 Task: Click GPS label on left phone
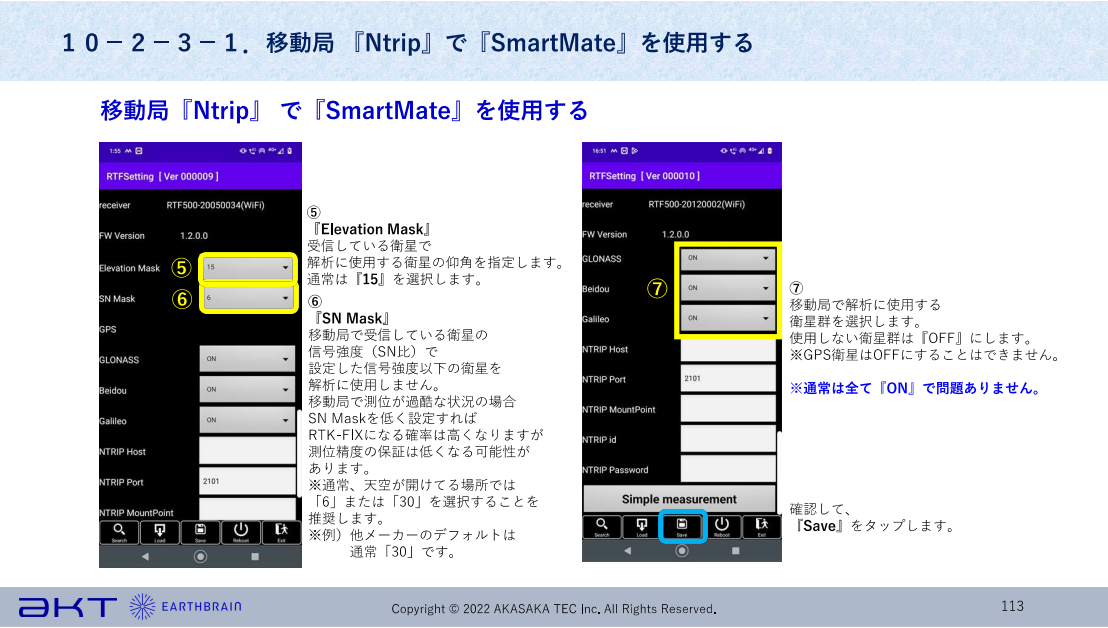click(x=107, y=329)
